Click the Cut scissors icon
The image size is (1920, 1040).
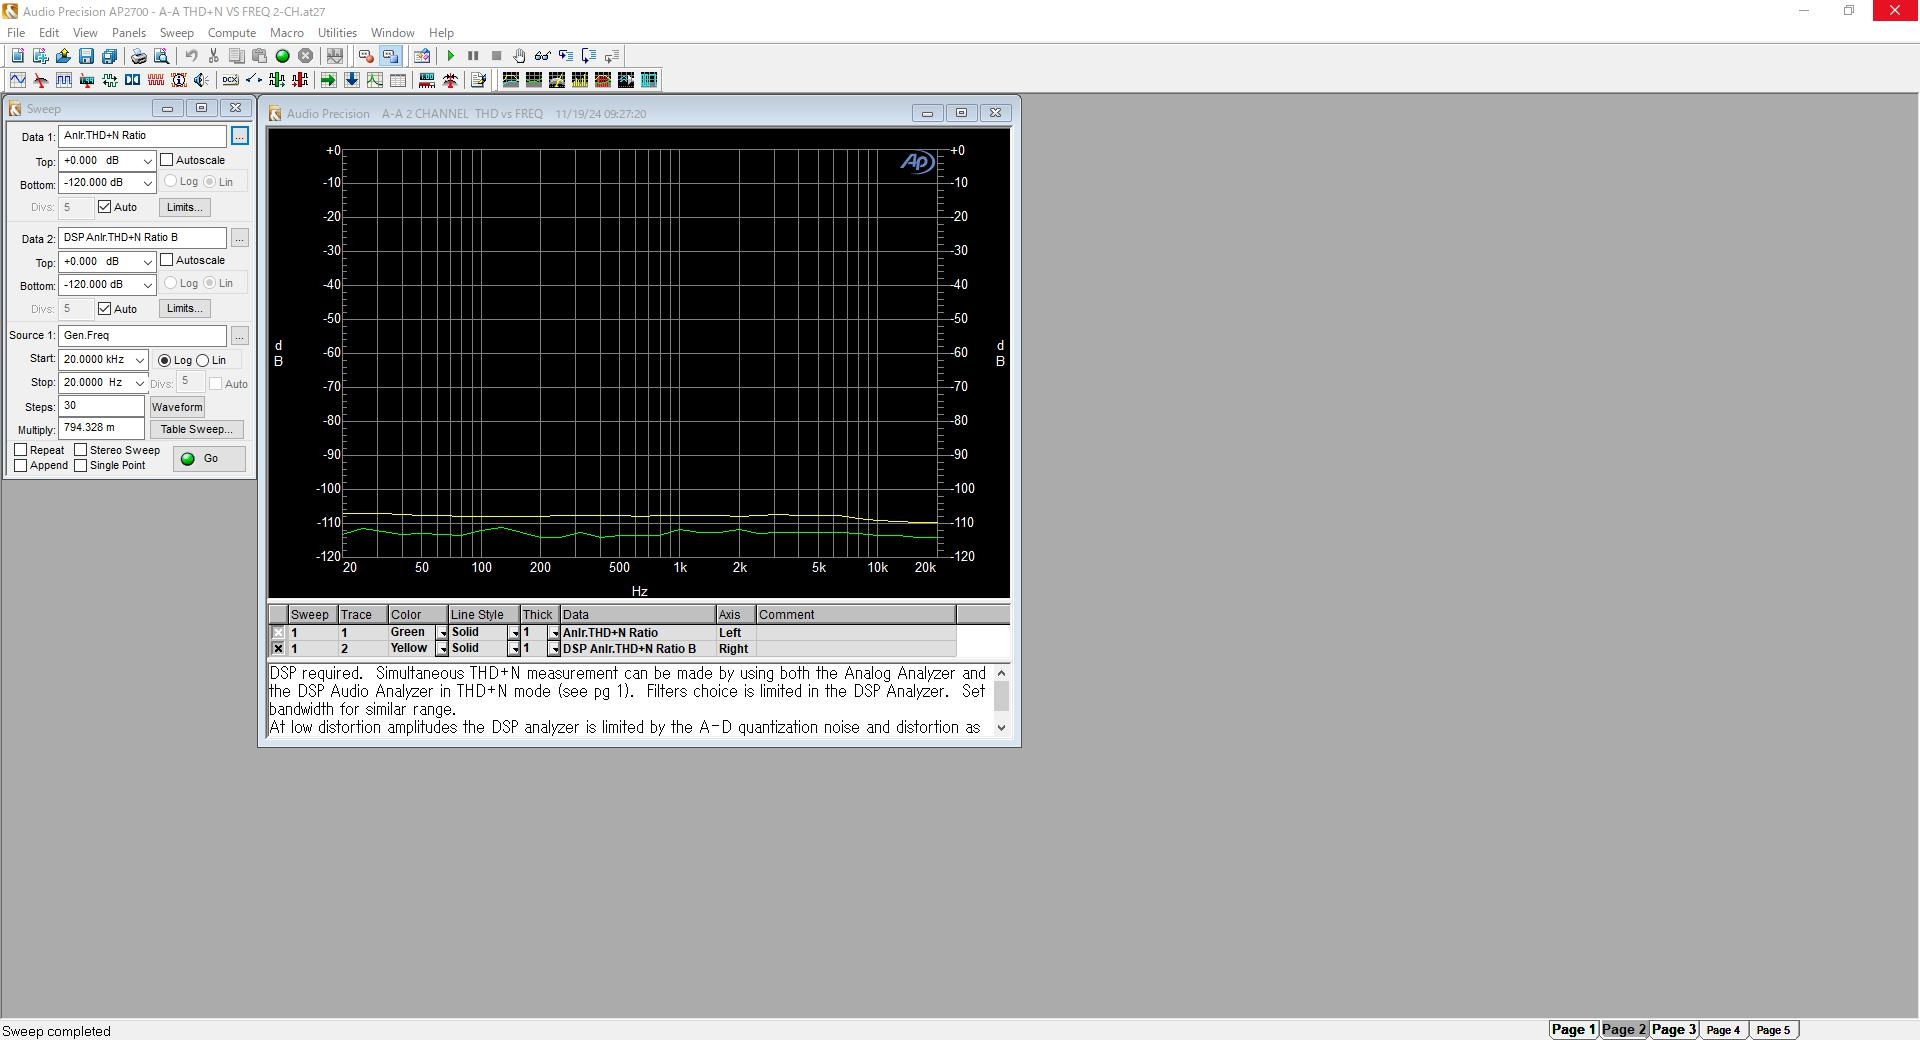[x=213, y=56]
